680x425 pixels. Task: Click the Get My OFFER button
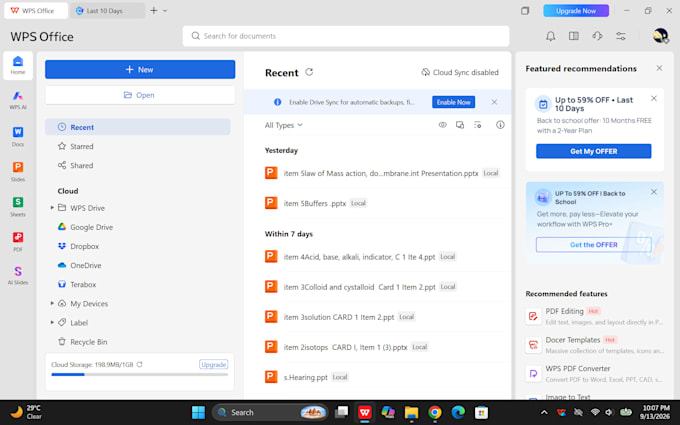point(593,151)
